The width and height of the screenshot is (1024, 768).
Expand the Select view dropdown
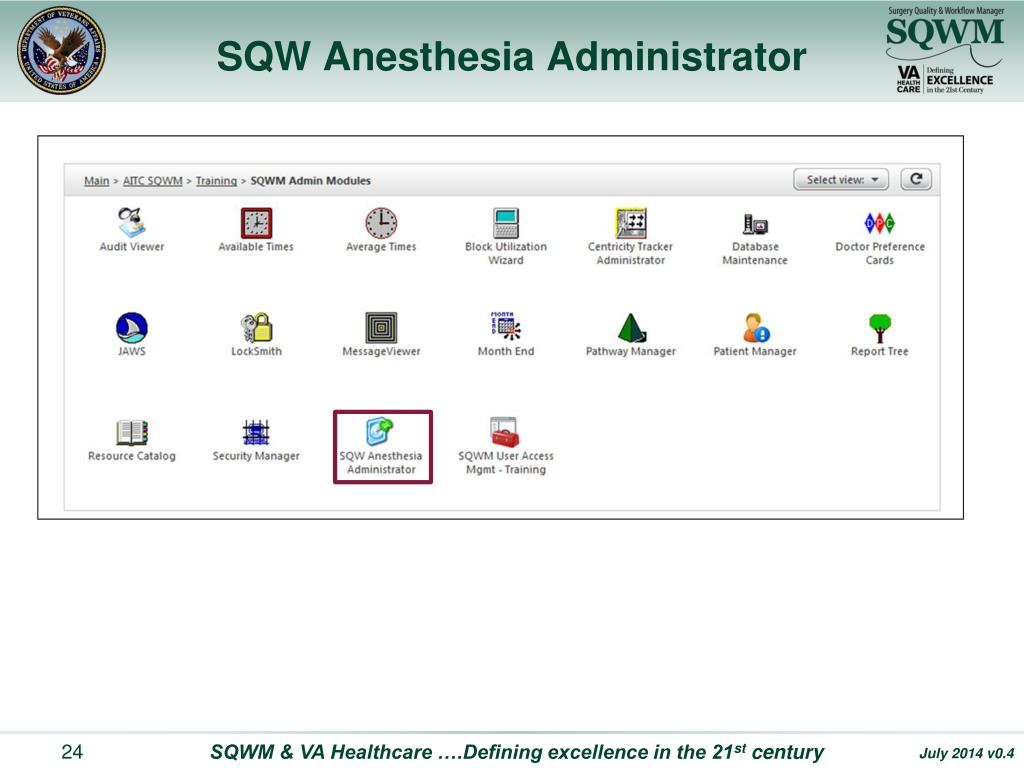click(841, 180)
